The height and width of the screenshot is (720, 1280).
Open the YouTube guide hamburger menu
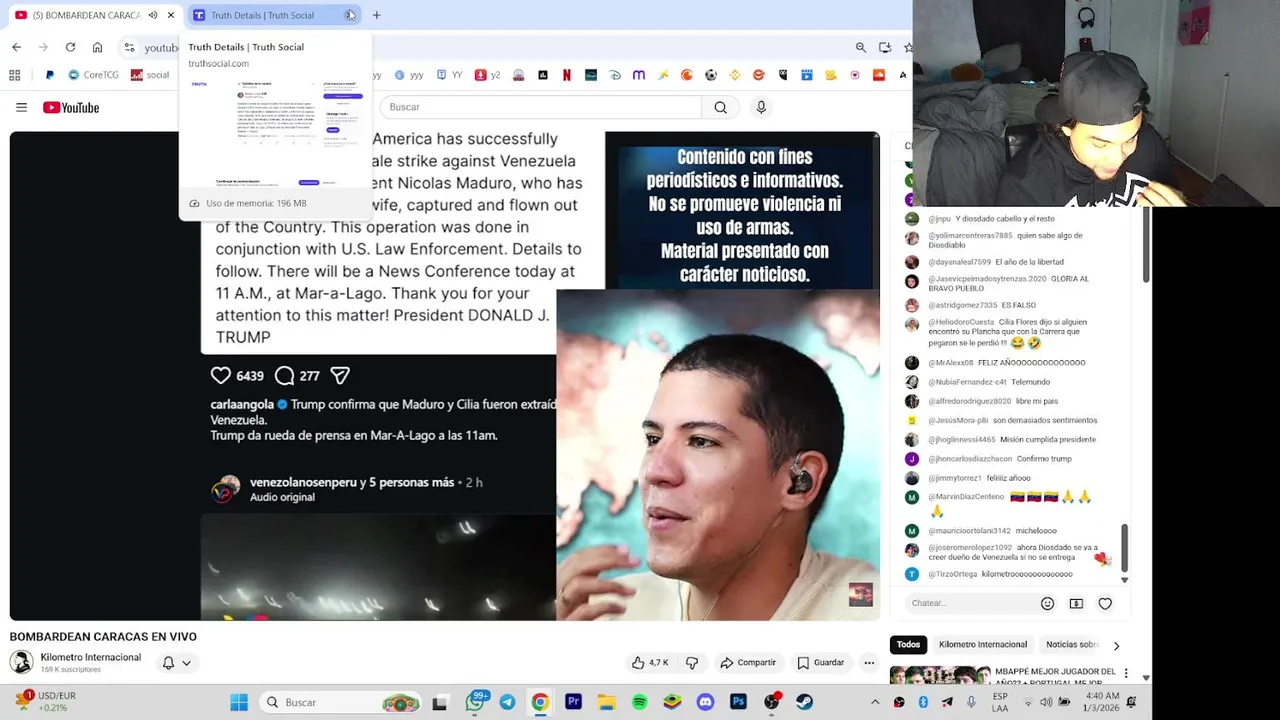[21, 107]
